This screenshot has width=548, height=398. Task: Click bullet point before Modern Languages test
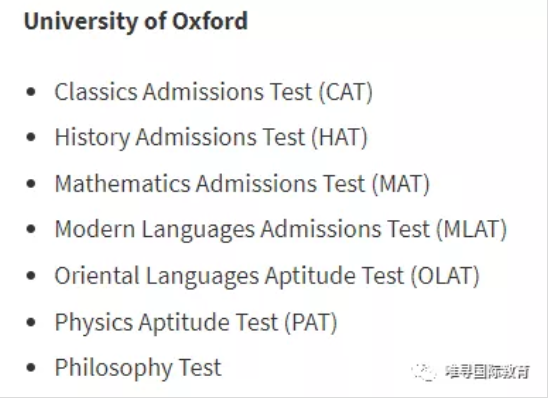[31, 229]
